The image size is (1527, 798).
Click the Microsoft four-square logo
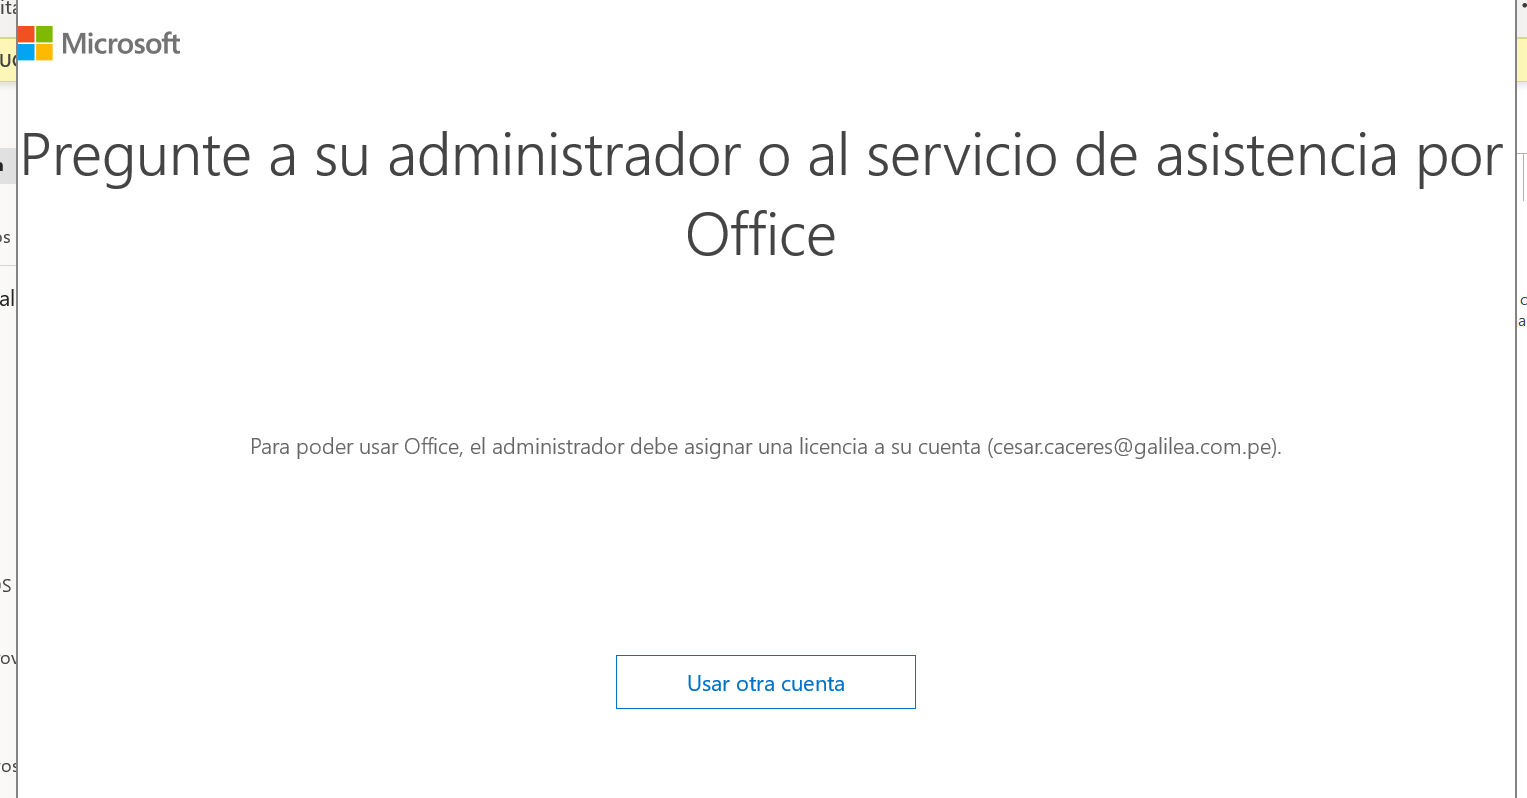pyautogui.click(x=35, y=43)
